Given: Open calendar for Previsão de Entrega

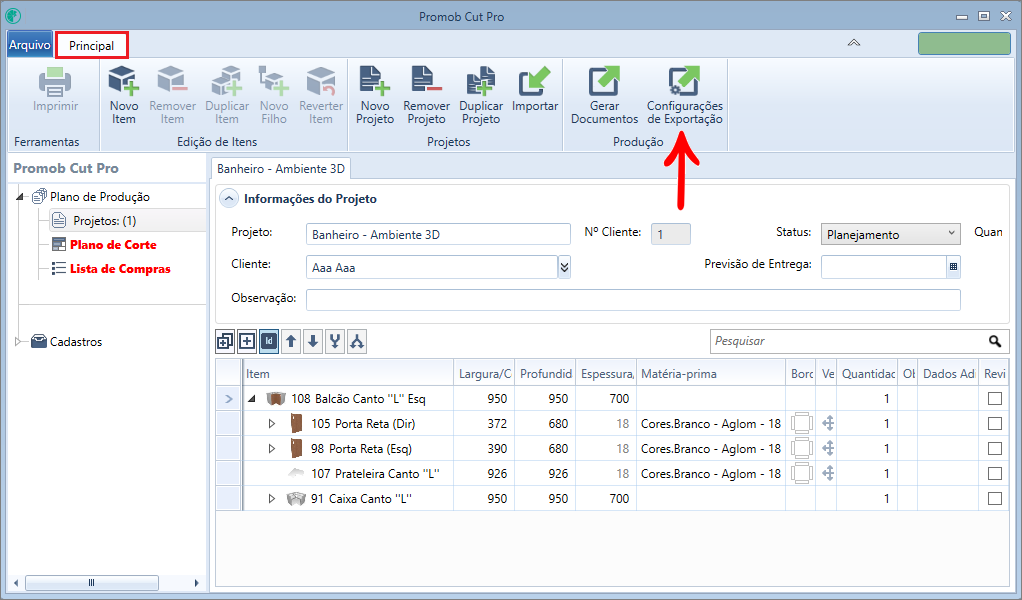Looking at the screenshot, I should click(x=954, y=267).
